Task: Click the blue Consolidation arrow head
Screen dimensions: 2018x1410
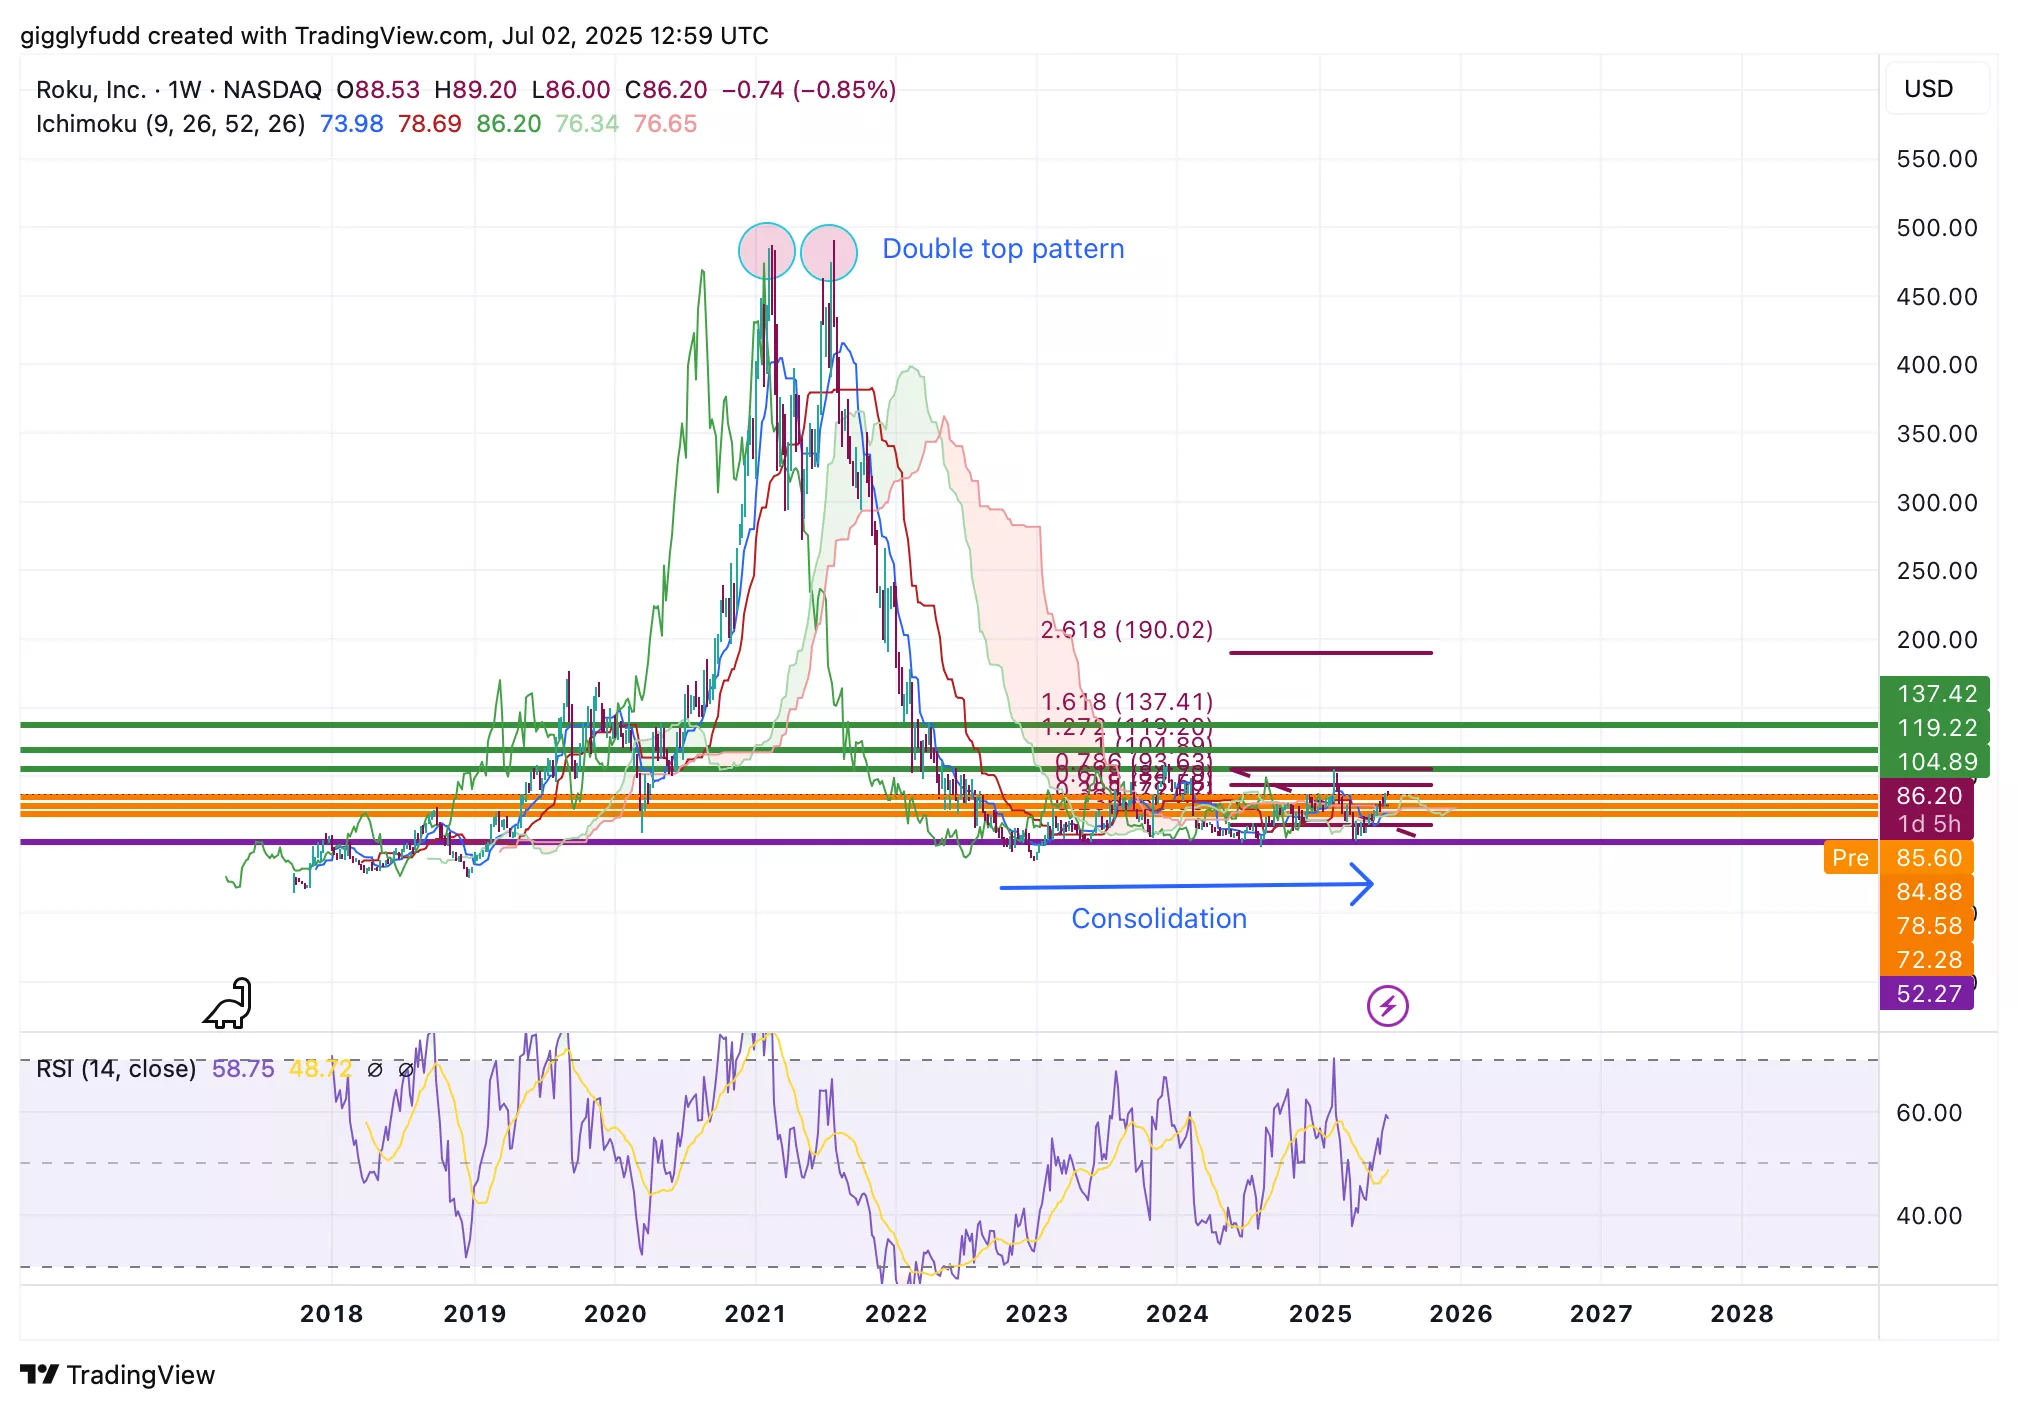Action: point(1364,884)
